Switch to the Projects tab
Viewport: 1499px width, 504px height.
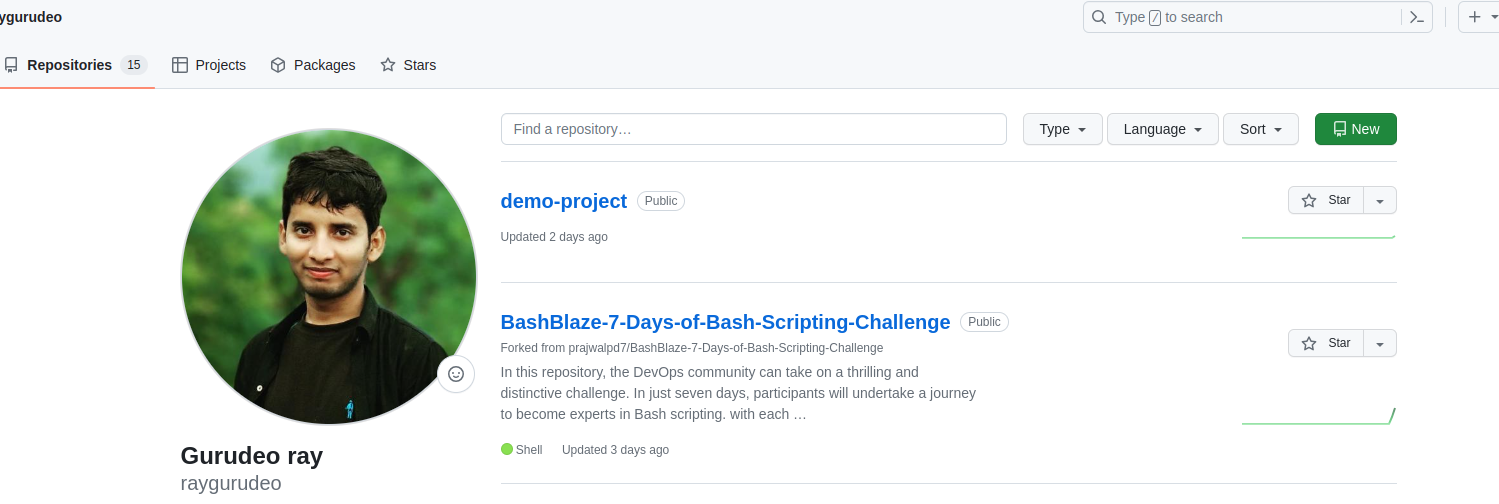(x=209, y=65)
